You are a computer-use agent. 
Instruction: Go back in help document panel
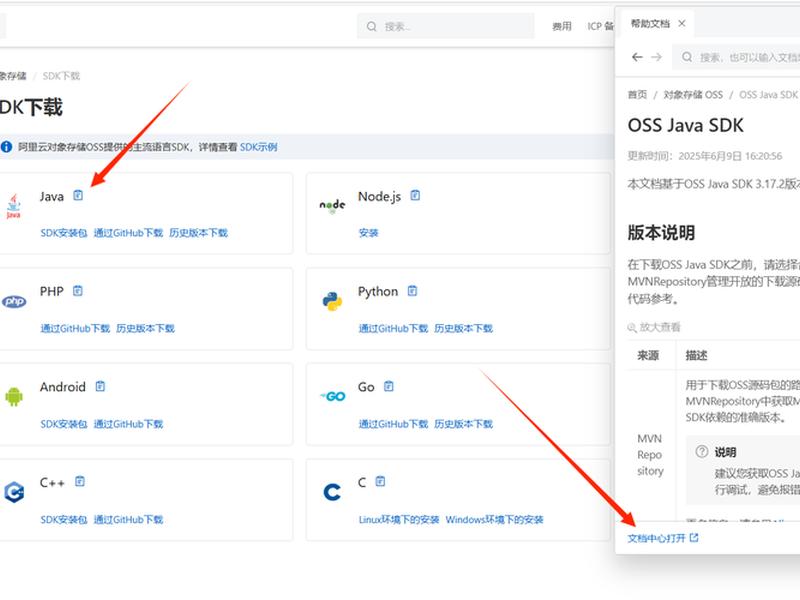tap(637, 57)
